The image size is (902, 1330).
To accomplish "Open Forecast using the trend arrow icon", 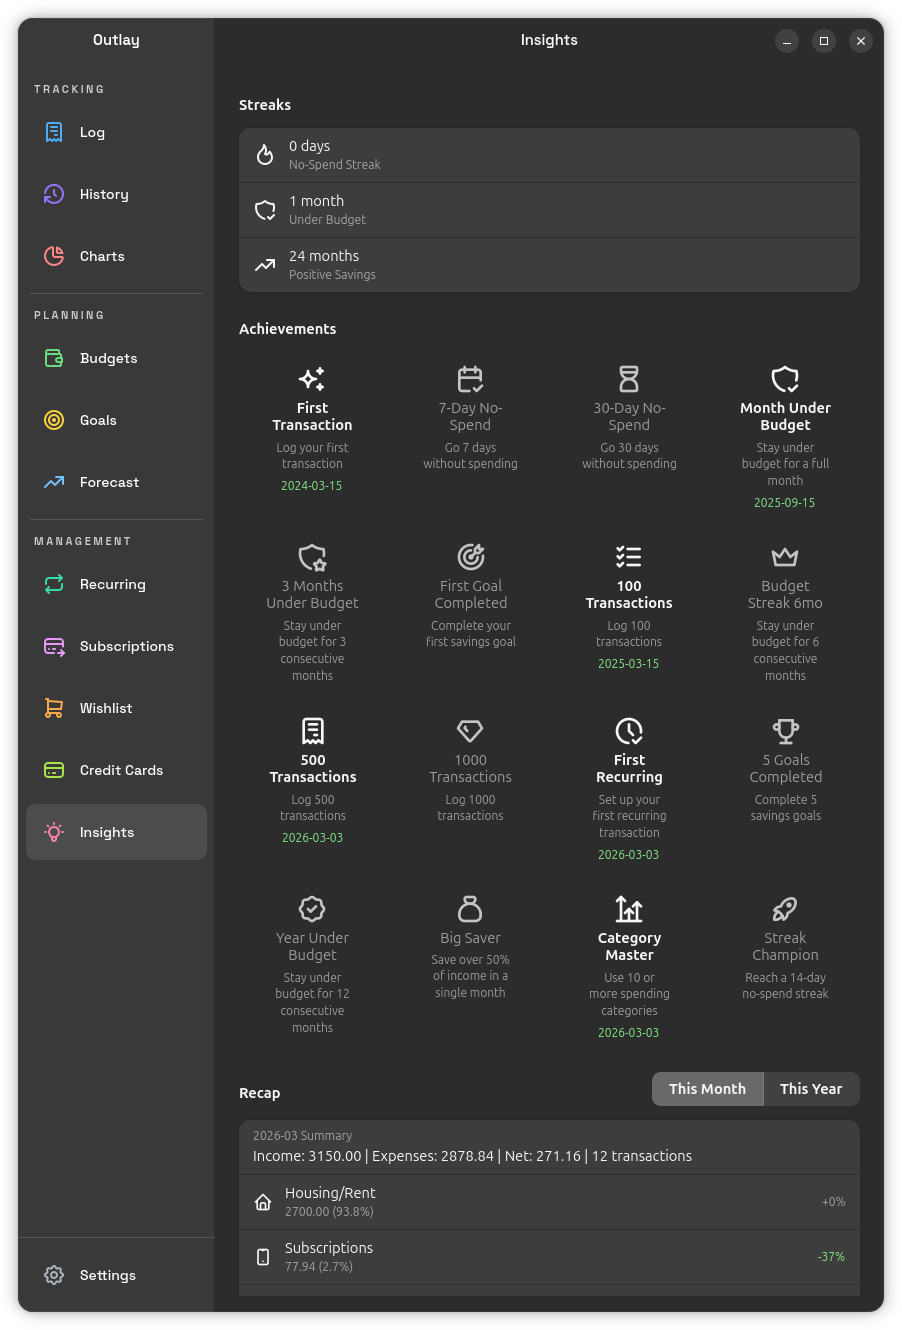I will pos(54,482).
